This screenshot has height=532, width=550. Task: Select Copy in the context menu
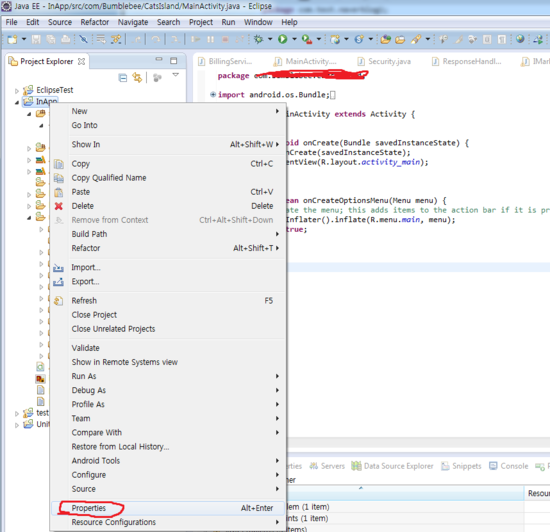click(168, 164)
